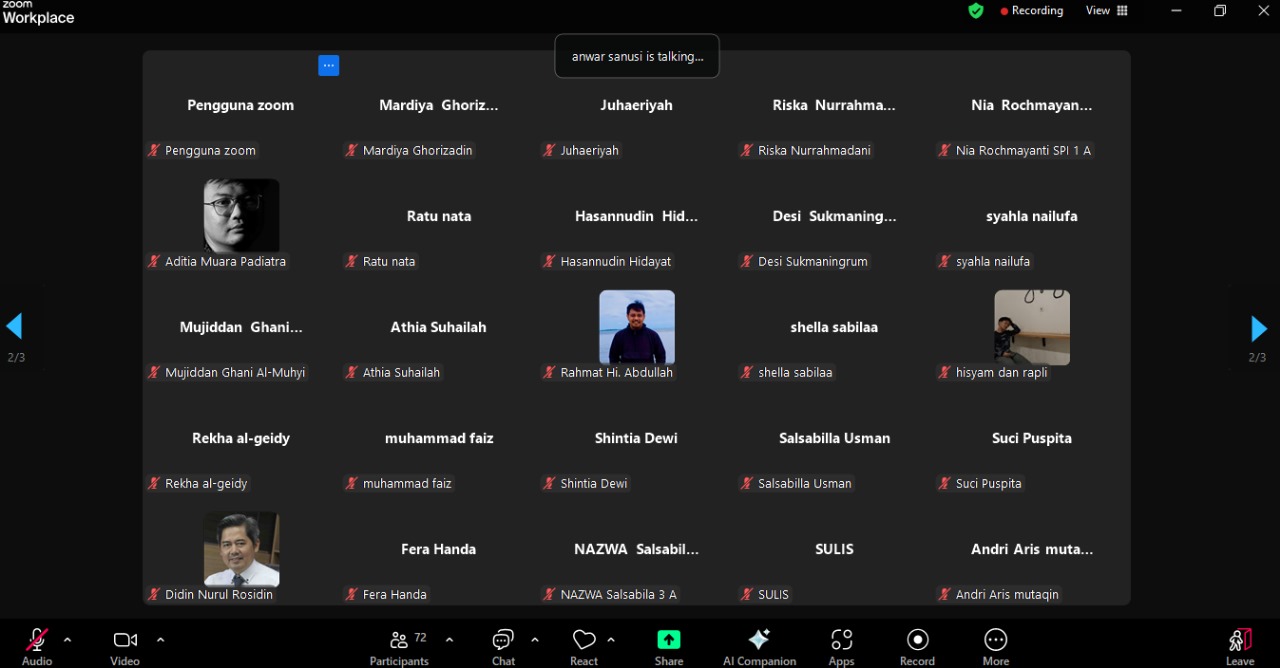Expand audio options arrow beside Audio

68,640
